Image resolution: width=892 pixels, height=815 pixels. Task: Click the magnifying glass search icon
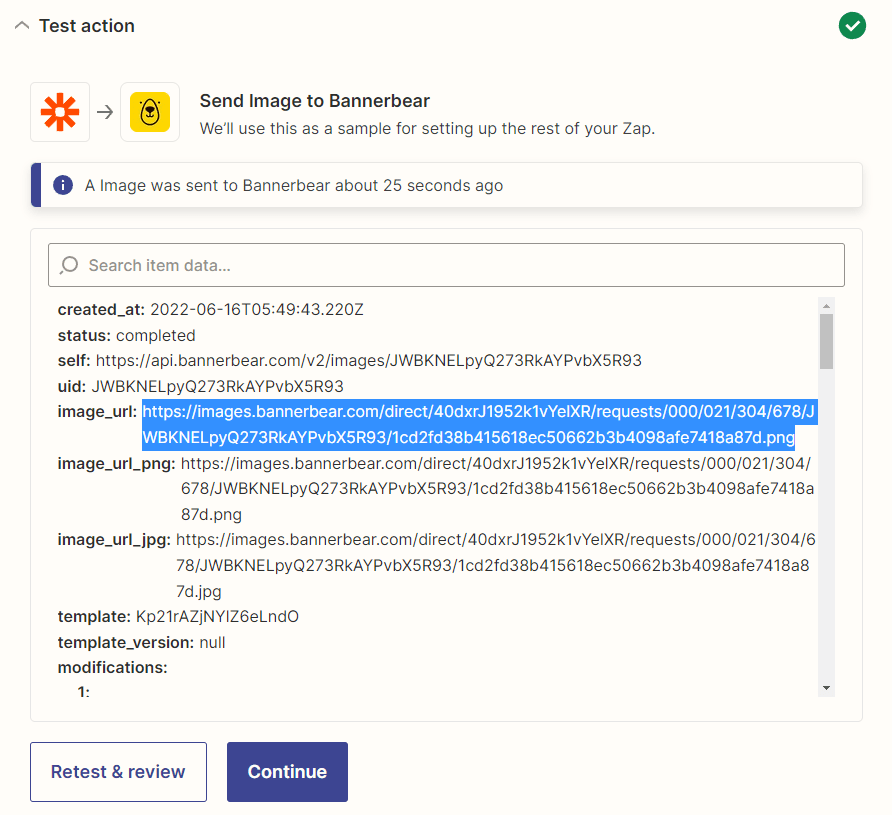tap(67, 265)
